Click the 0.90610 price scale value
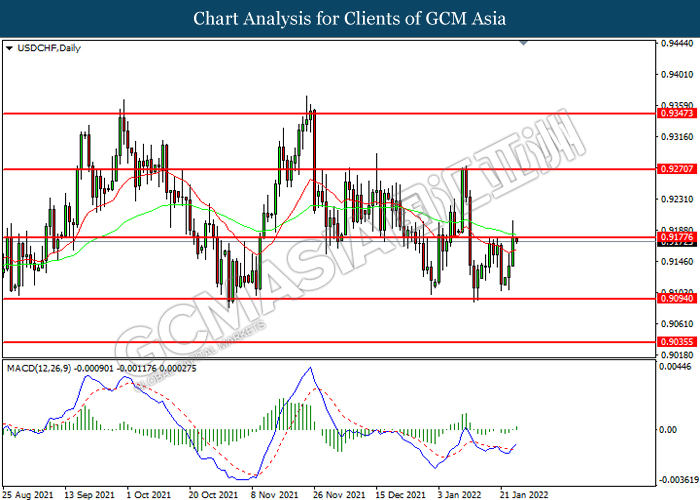The height and width of the screenshot is (500, 700). pyautogui.click(x=677, y=324)
